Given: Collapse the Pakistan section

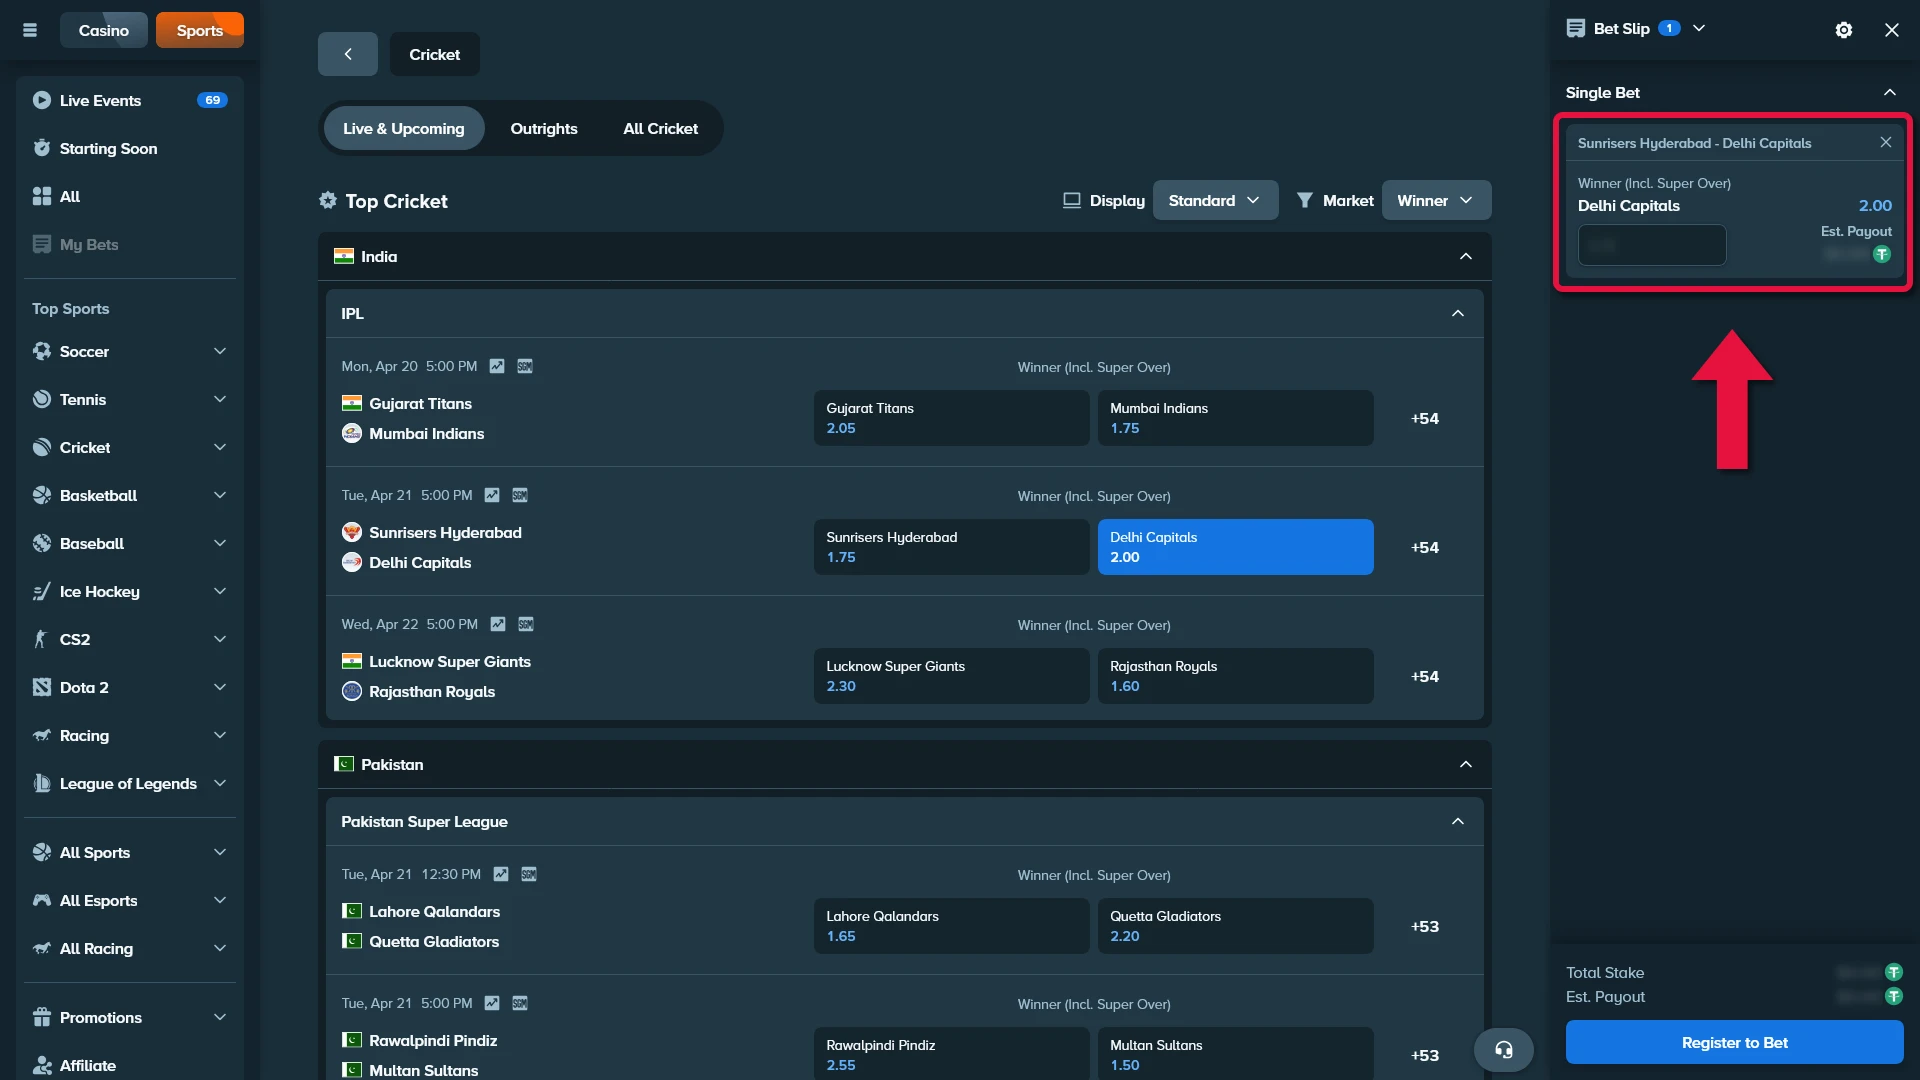Looking at the screenshot, I should coord(1466,764).
